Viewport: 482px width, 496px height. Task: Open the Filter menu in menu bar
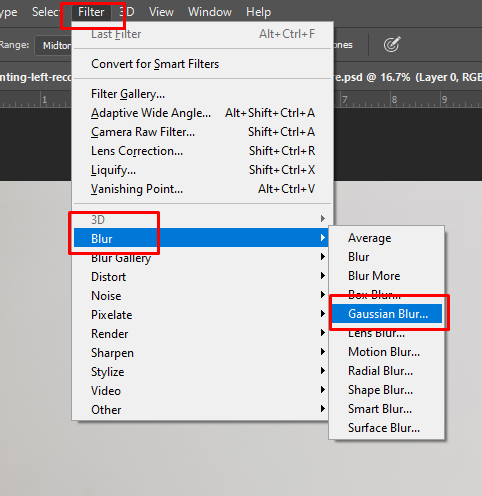point(91,12)
